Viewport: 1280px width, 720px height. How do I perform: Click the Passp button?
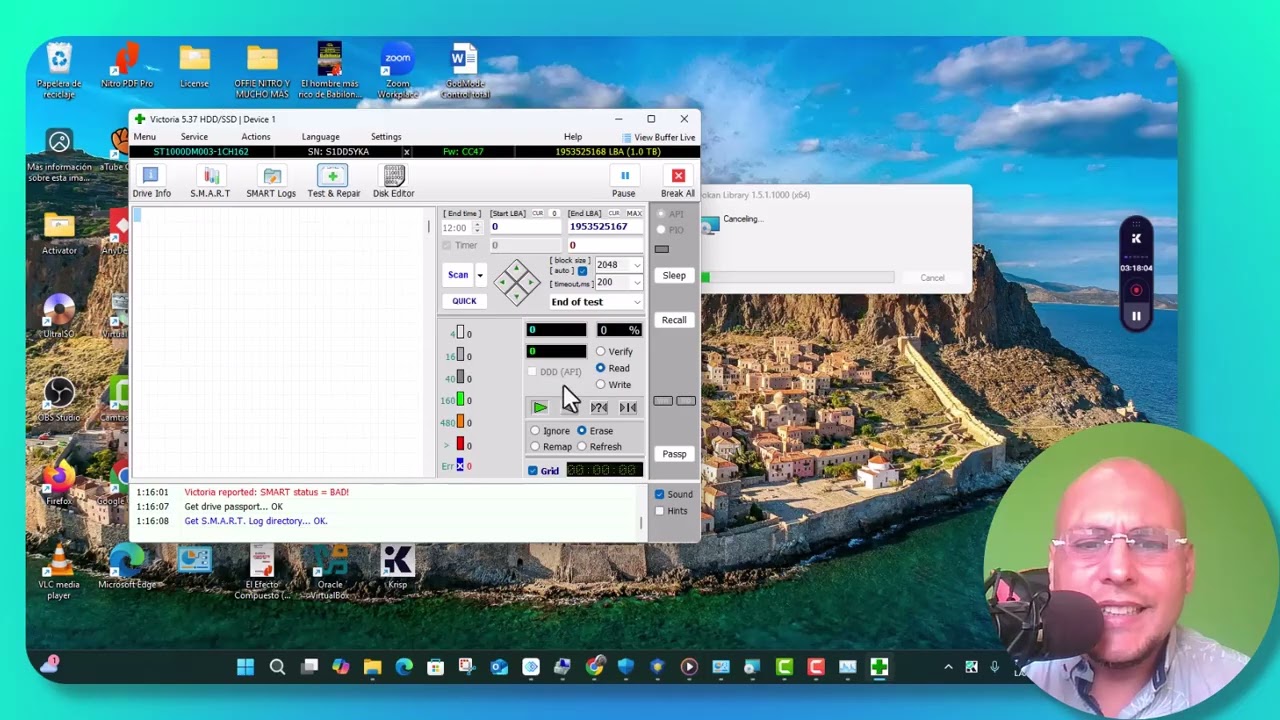674,454
